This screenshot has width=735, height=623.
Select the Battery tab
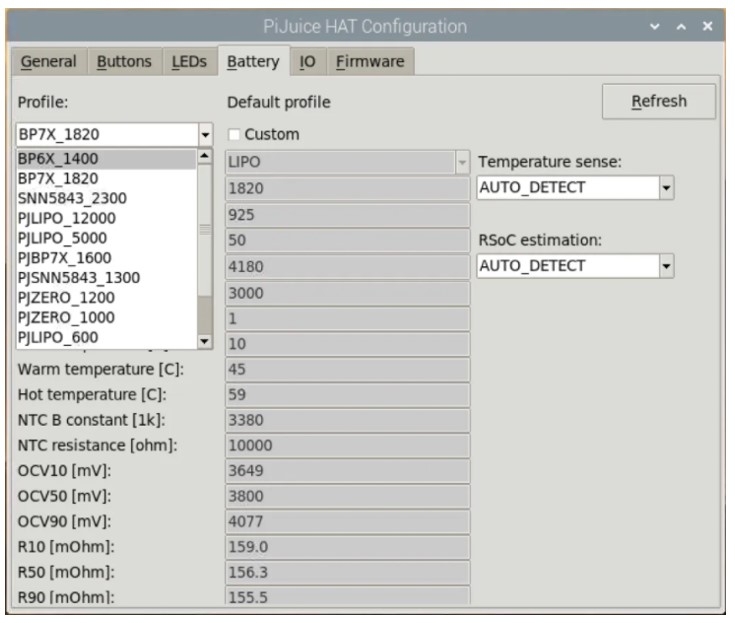point(253,61)
